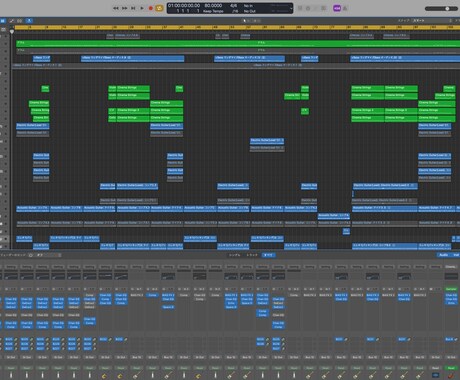This screenshot has width=460, height=380.
Task: Click the yellow cycle range in the ruler
Action: coord(237,27)
